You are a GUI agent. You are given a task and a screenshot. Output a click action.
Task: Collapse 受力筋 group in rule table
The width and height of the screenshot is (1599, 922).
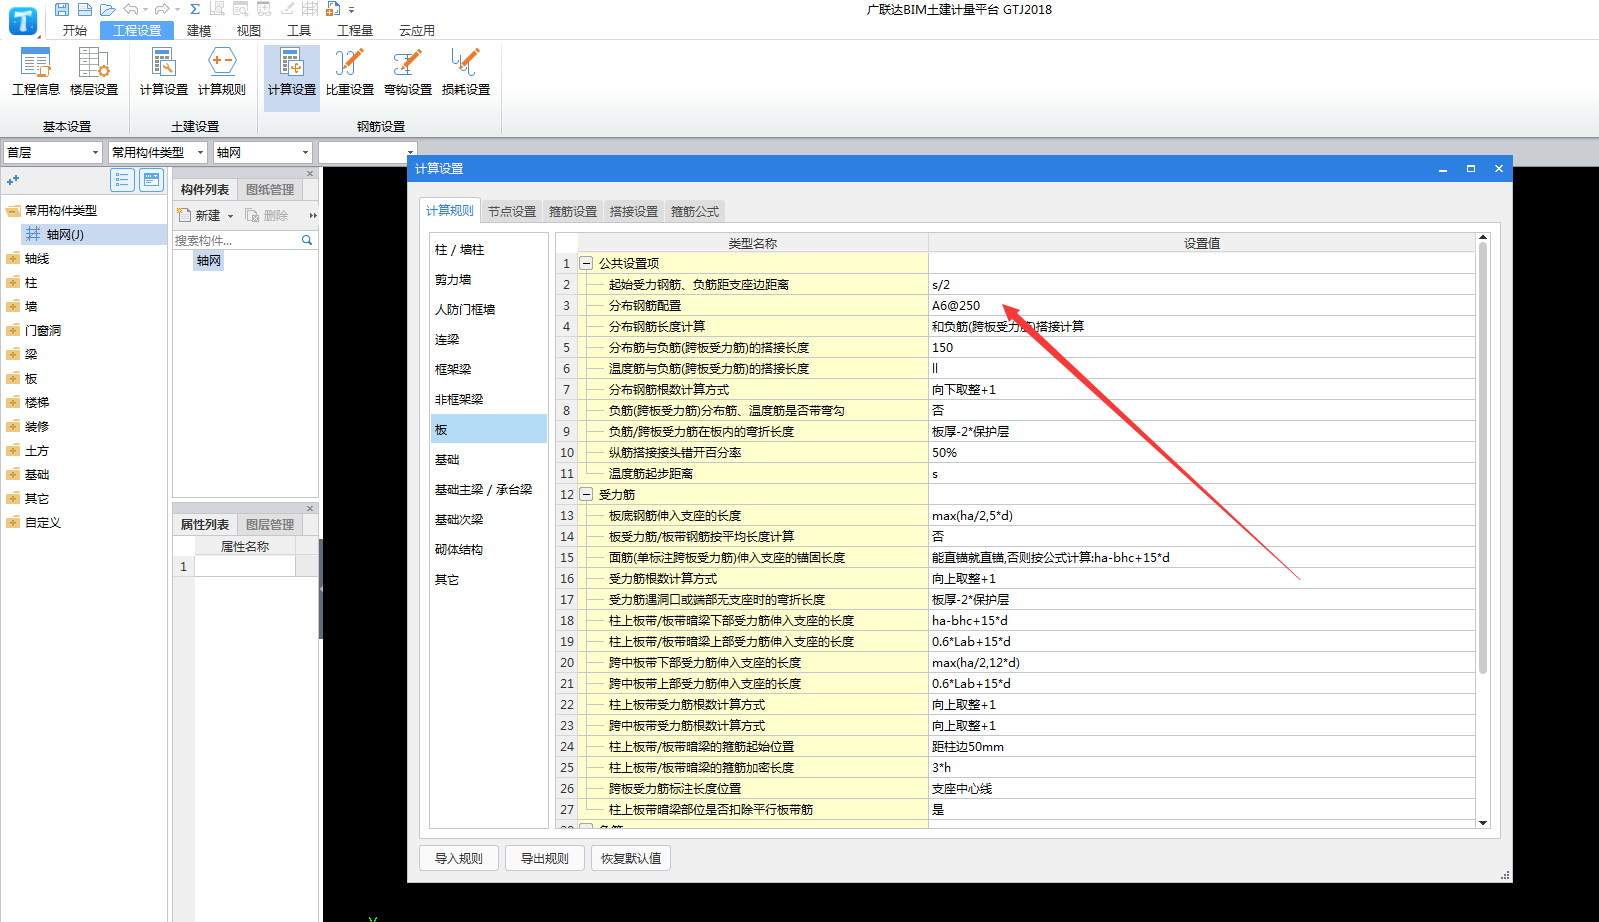coord(587,494)
